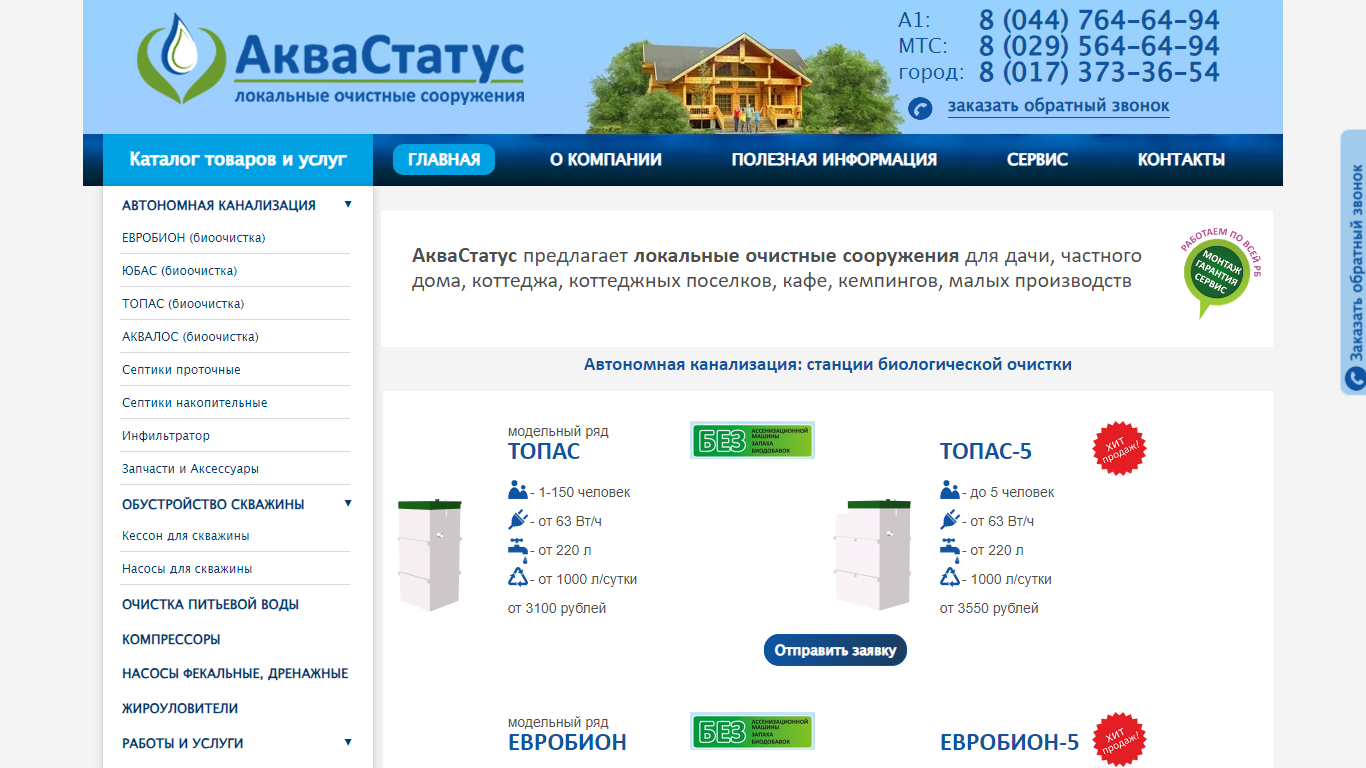
Task: Open the ЕВРОБИОН model range title
Action: 567,742
